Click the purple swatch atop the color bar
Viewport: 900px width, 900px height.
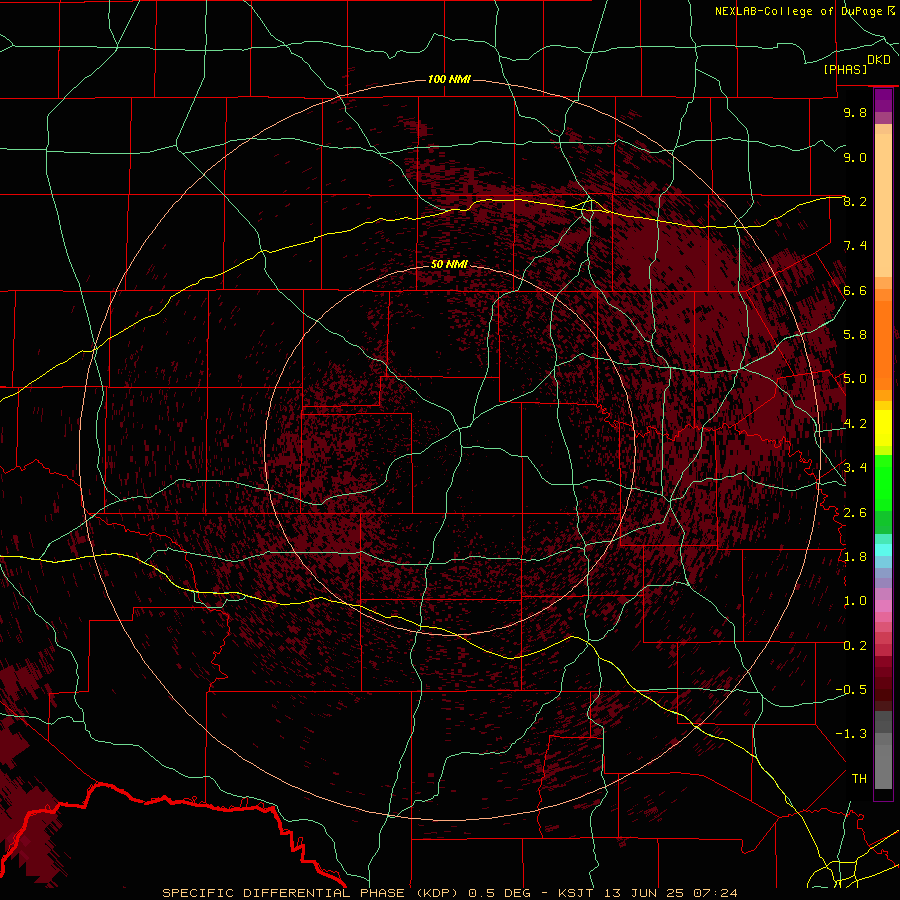tap(883, 100)
